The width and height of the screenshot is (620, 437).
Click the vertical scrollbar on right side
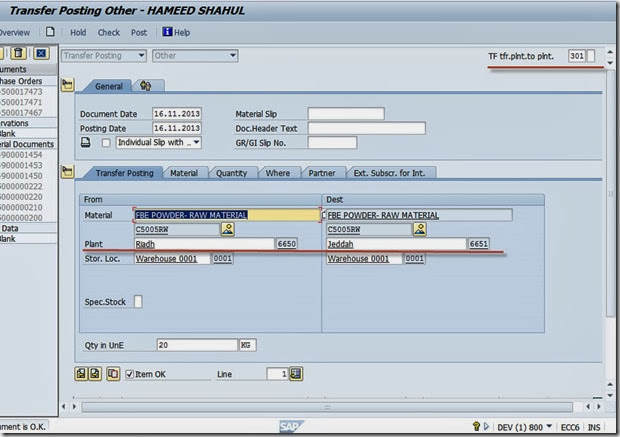tap(609, 194)
